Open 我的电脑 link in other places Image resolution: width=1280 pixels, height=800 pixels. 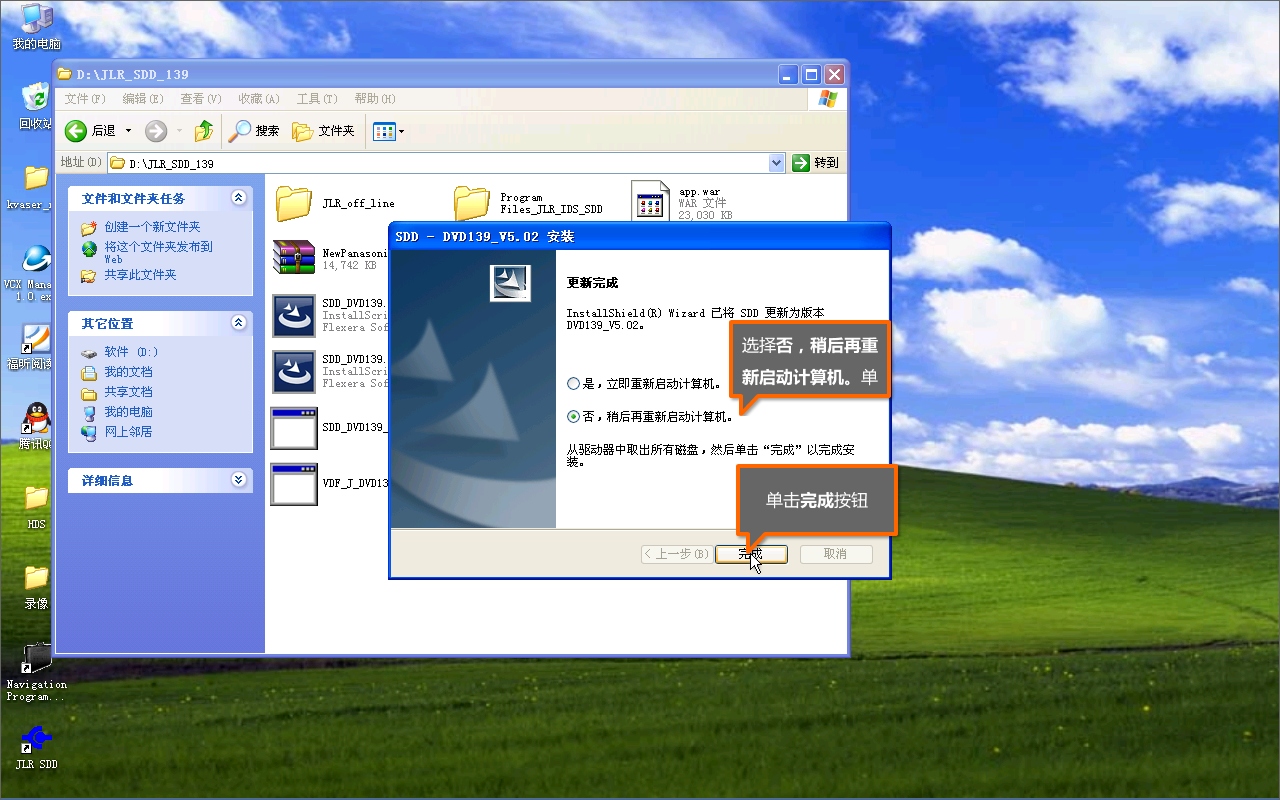(x=128, y=412)
